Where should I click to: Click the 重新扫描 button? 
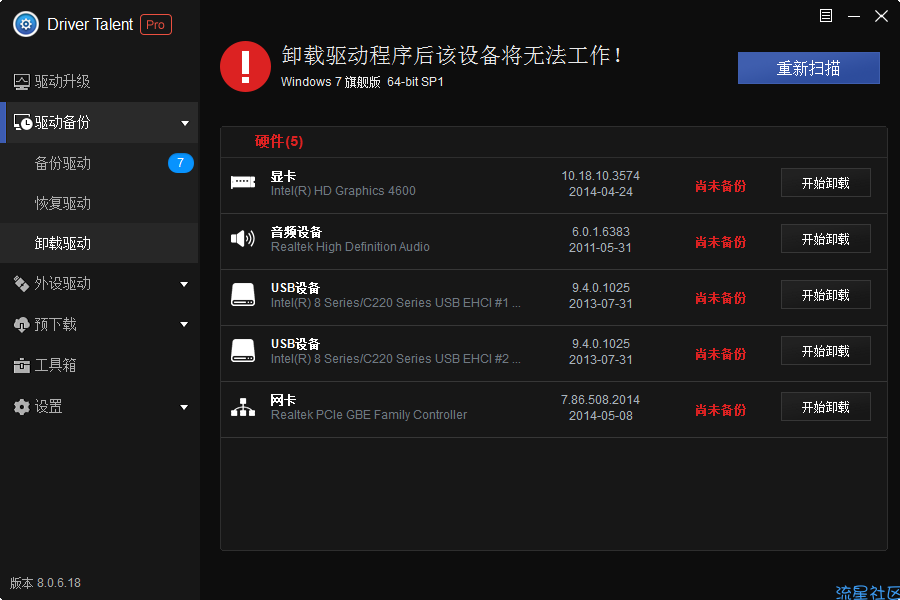tap(808, 68)
